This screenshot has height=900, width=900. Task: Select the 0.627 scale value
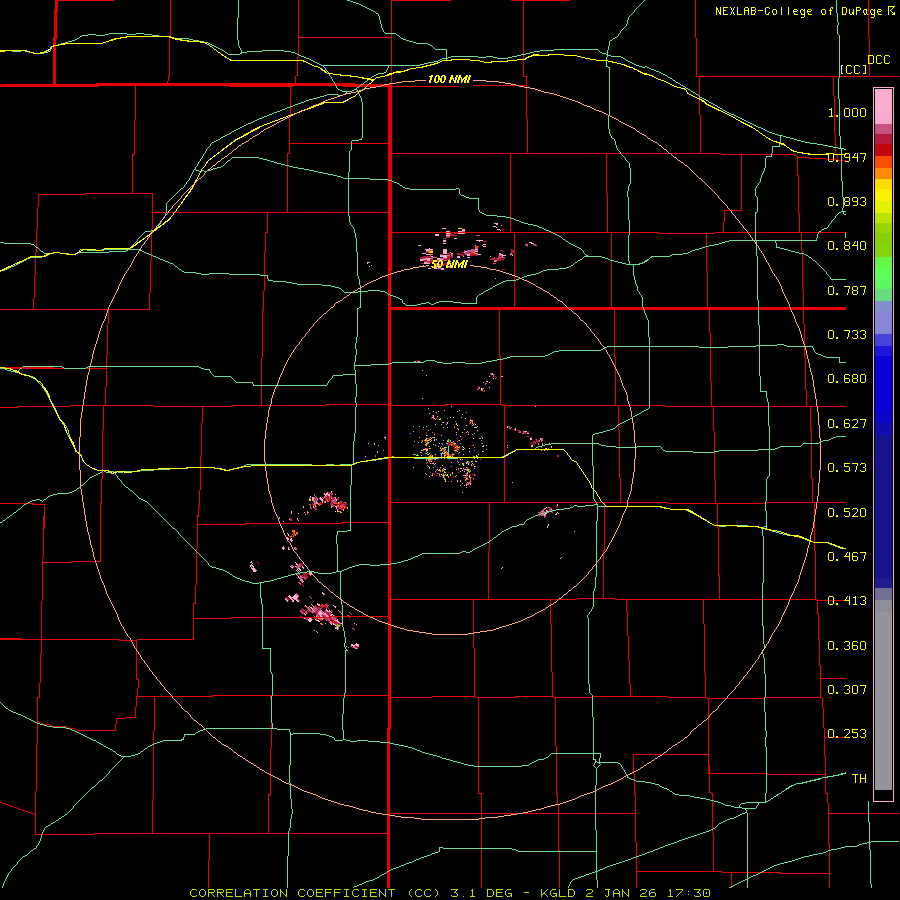coord(847,424)
